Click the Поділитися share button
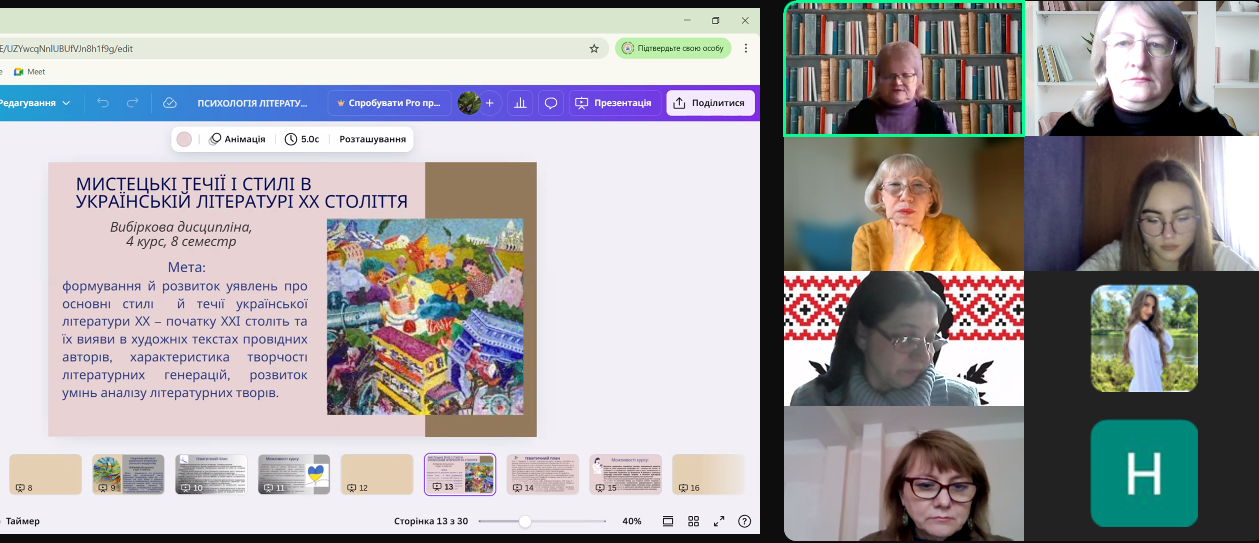 710,103
